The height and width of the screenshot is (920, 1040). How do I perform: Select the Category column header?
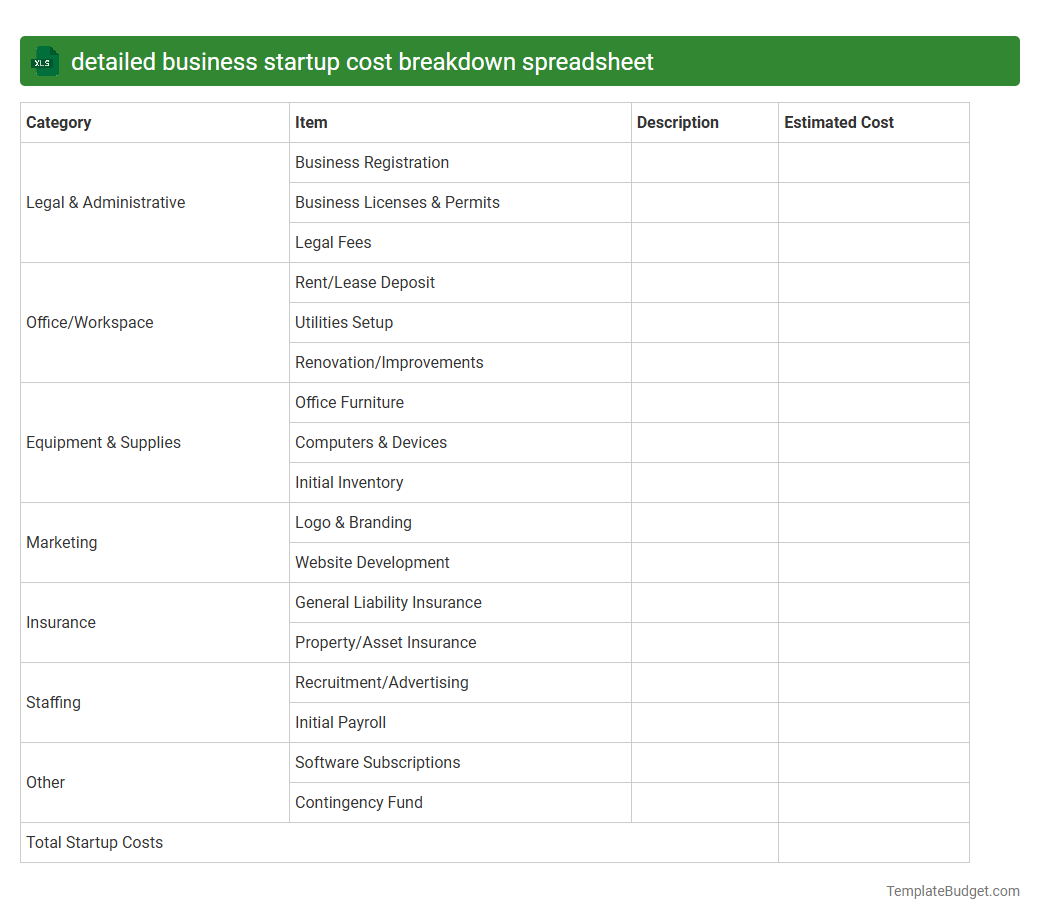pyautogui.click(x=58, y=122)
